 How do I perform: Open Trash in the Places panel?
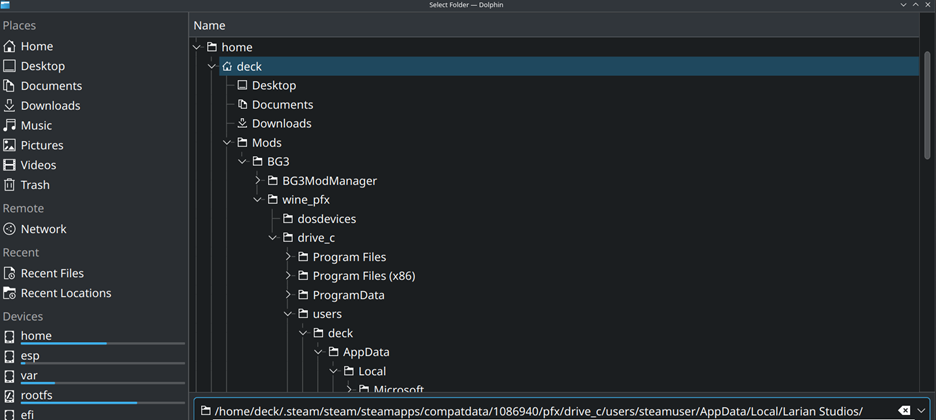pyautogui.click(x=34, y=185)
